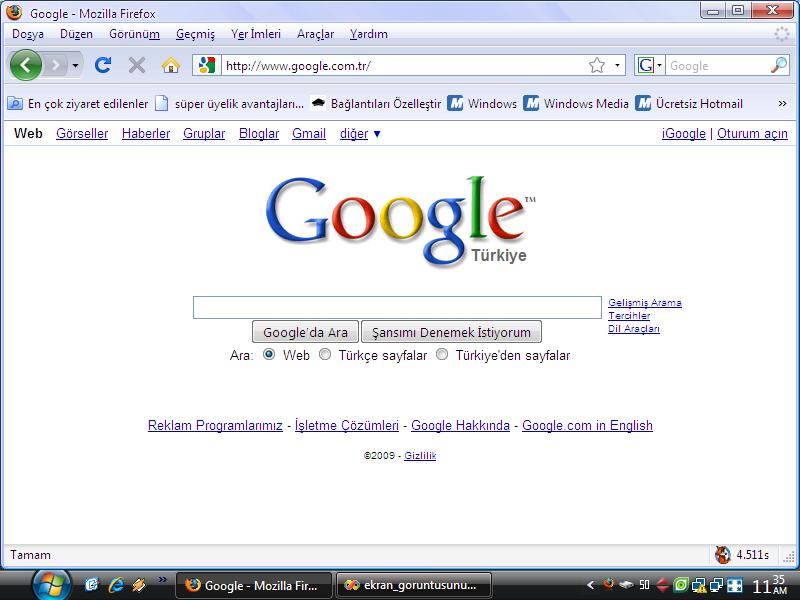Click the Stop loading X icon
Image resolution: width=800 pixels, height=600 pixels.
click(136, 65)
